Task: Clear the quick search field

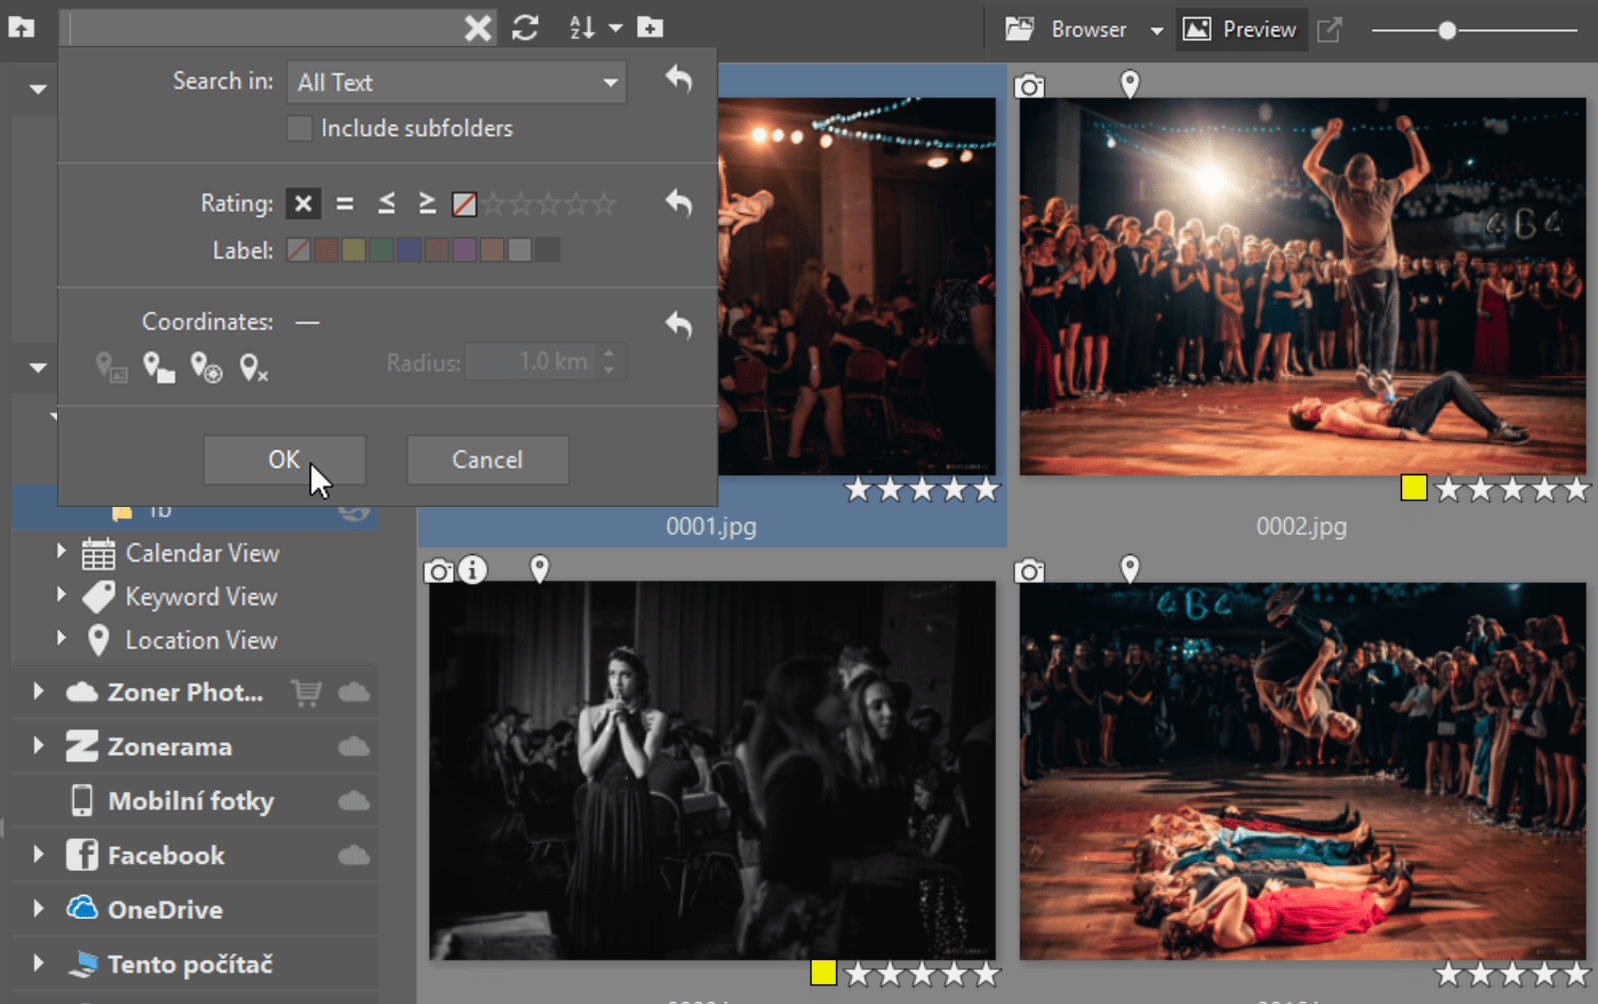Action: 478,28
